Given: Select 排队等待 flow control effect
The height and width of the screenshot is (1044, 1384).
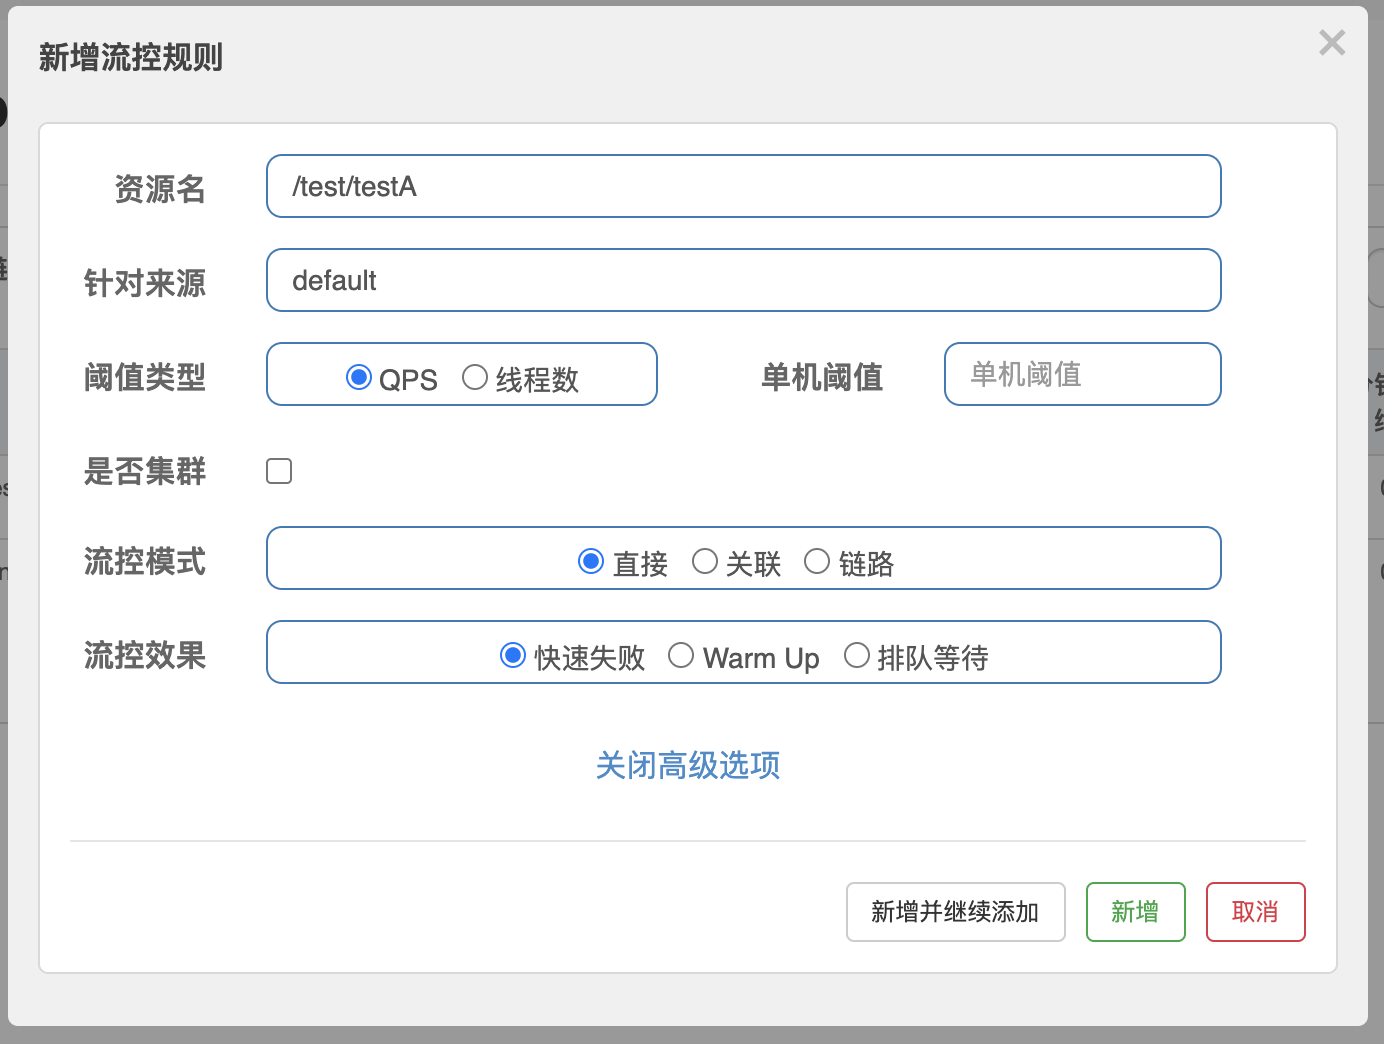Looking at the screenshot, I should click(857, 655).
